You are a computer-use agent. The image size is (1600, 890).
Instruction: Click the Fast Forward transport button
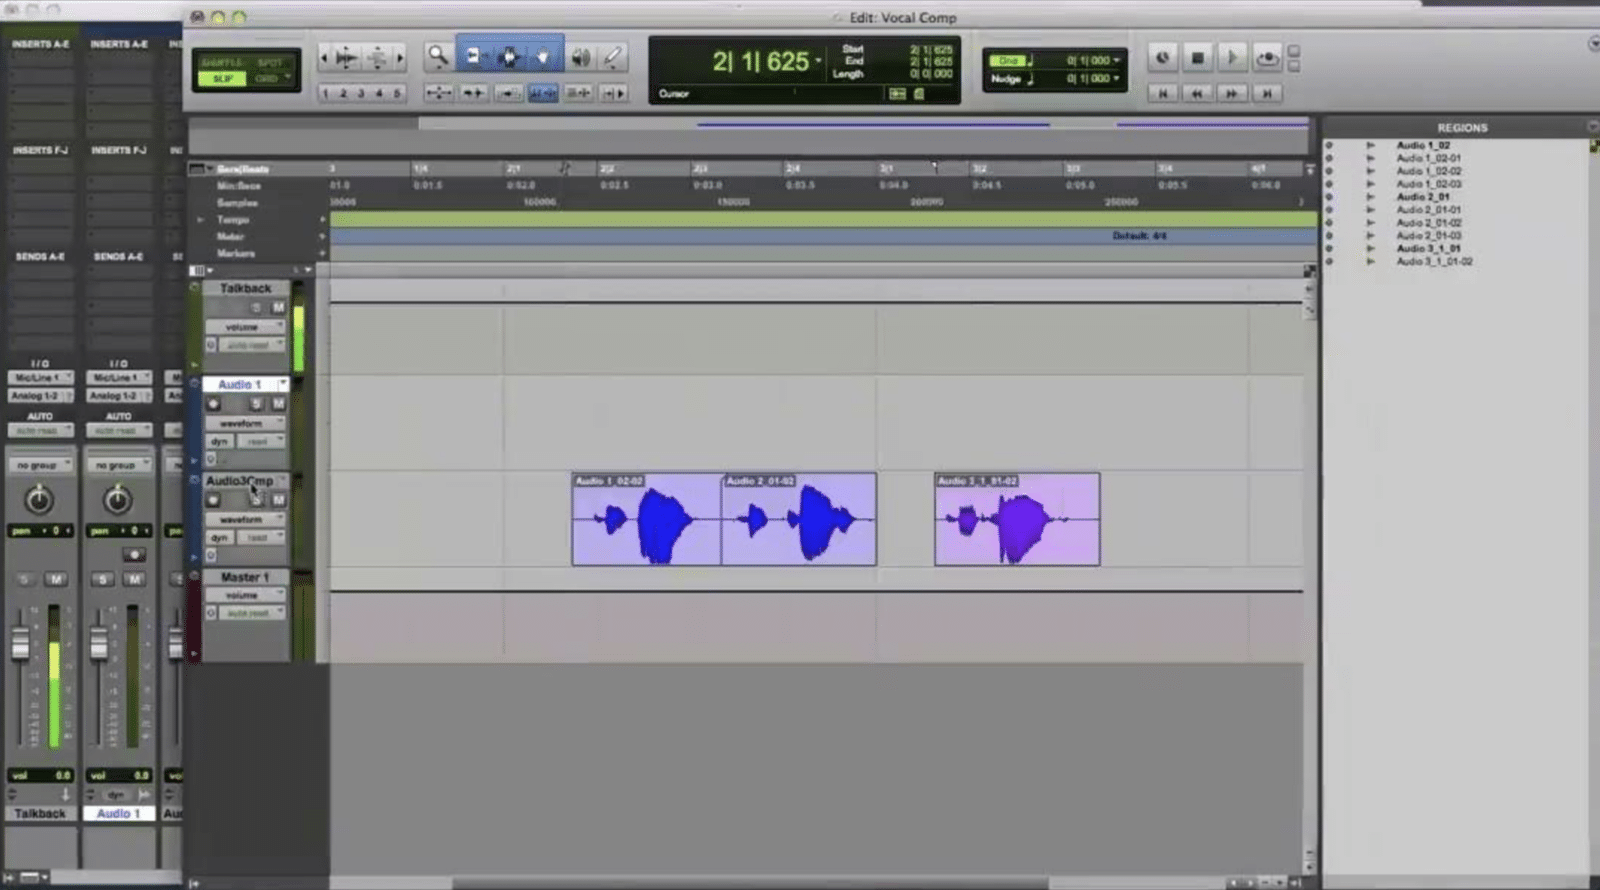pyautogui.click(x=1232, y=93)
